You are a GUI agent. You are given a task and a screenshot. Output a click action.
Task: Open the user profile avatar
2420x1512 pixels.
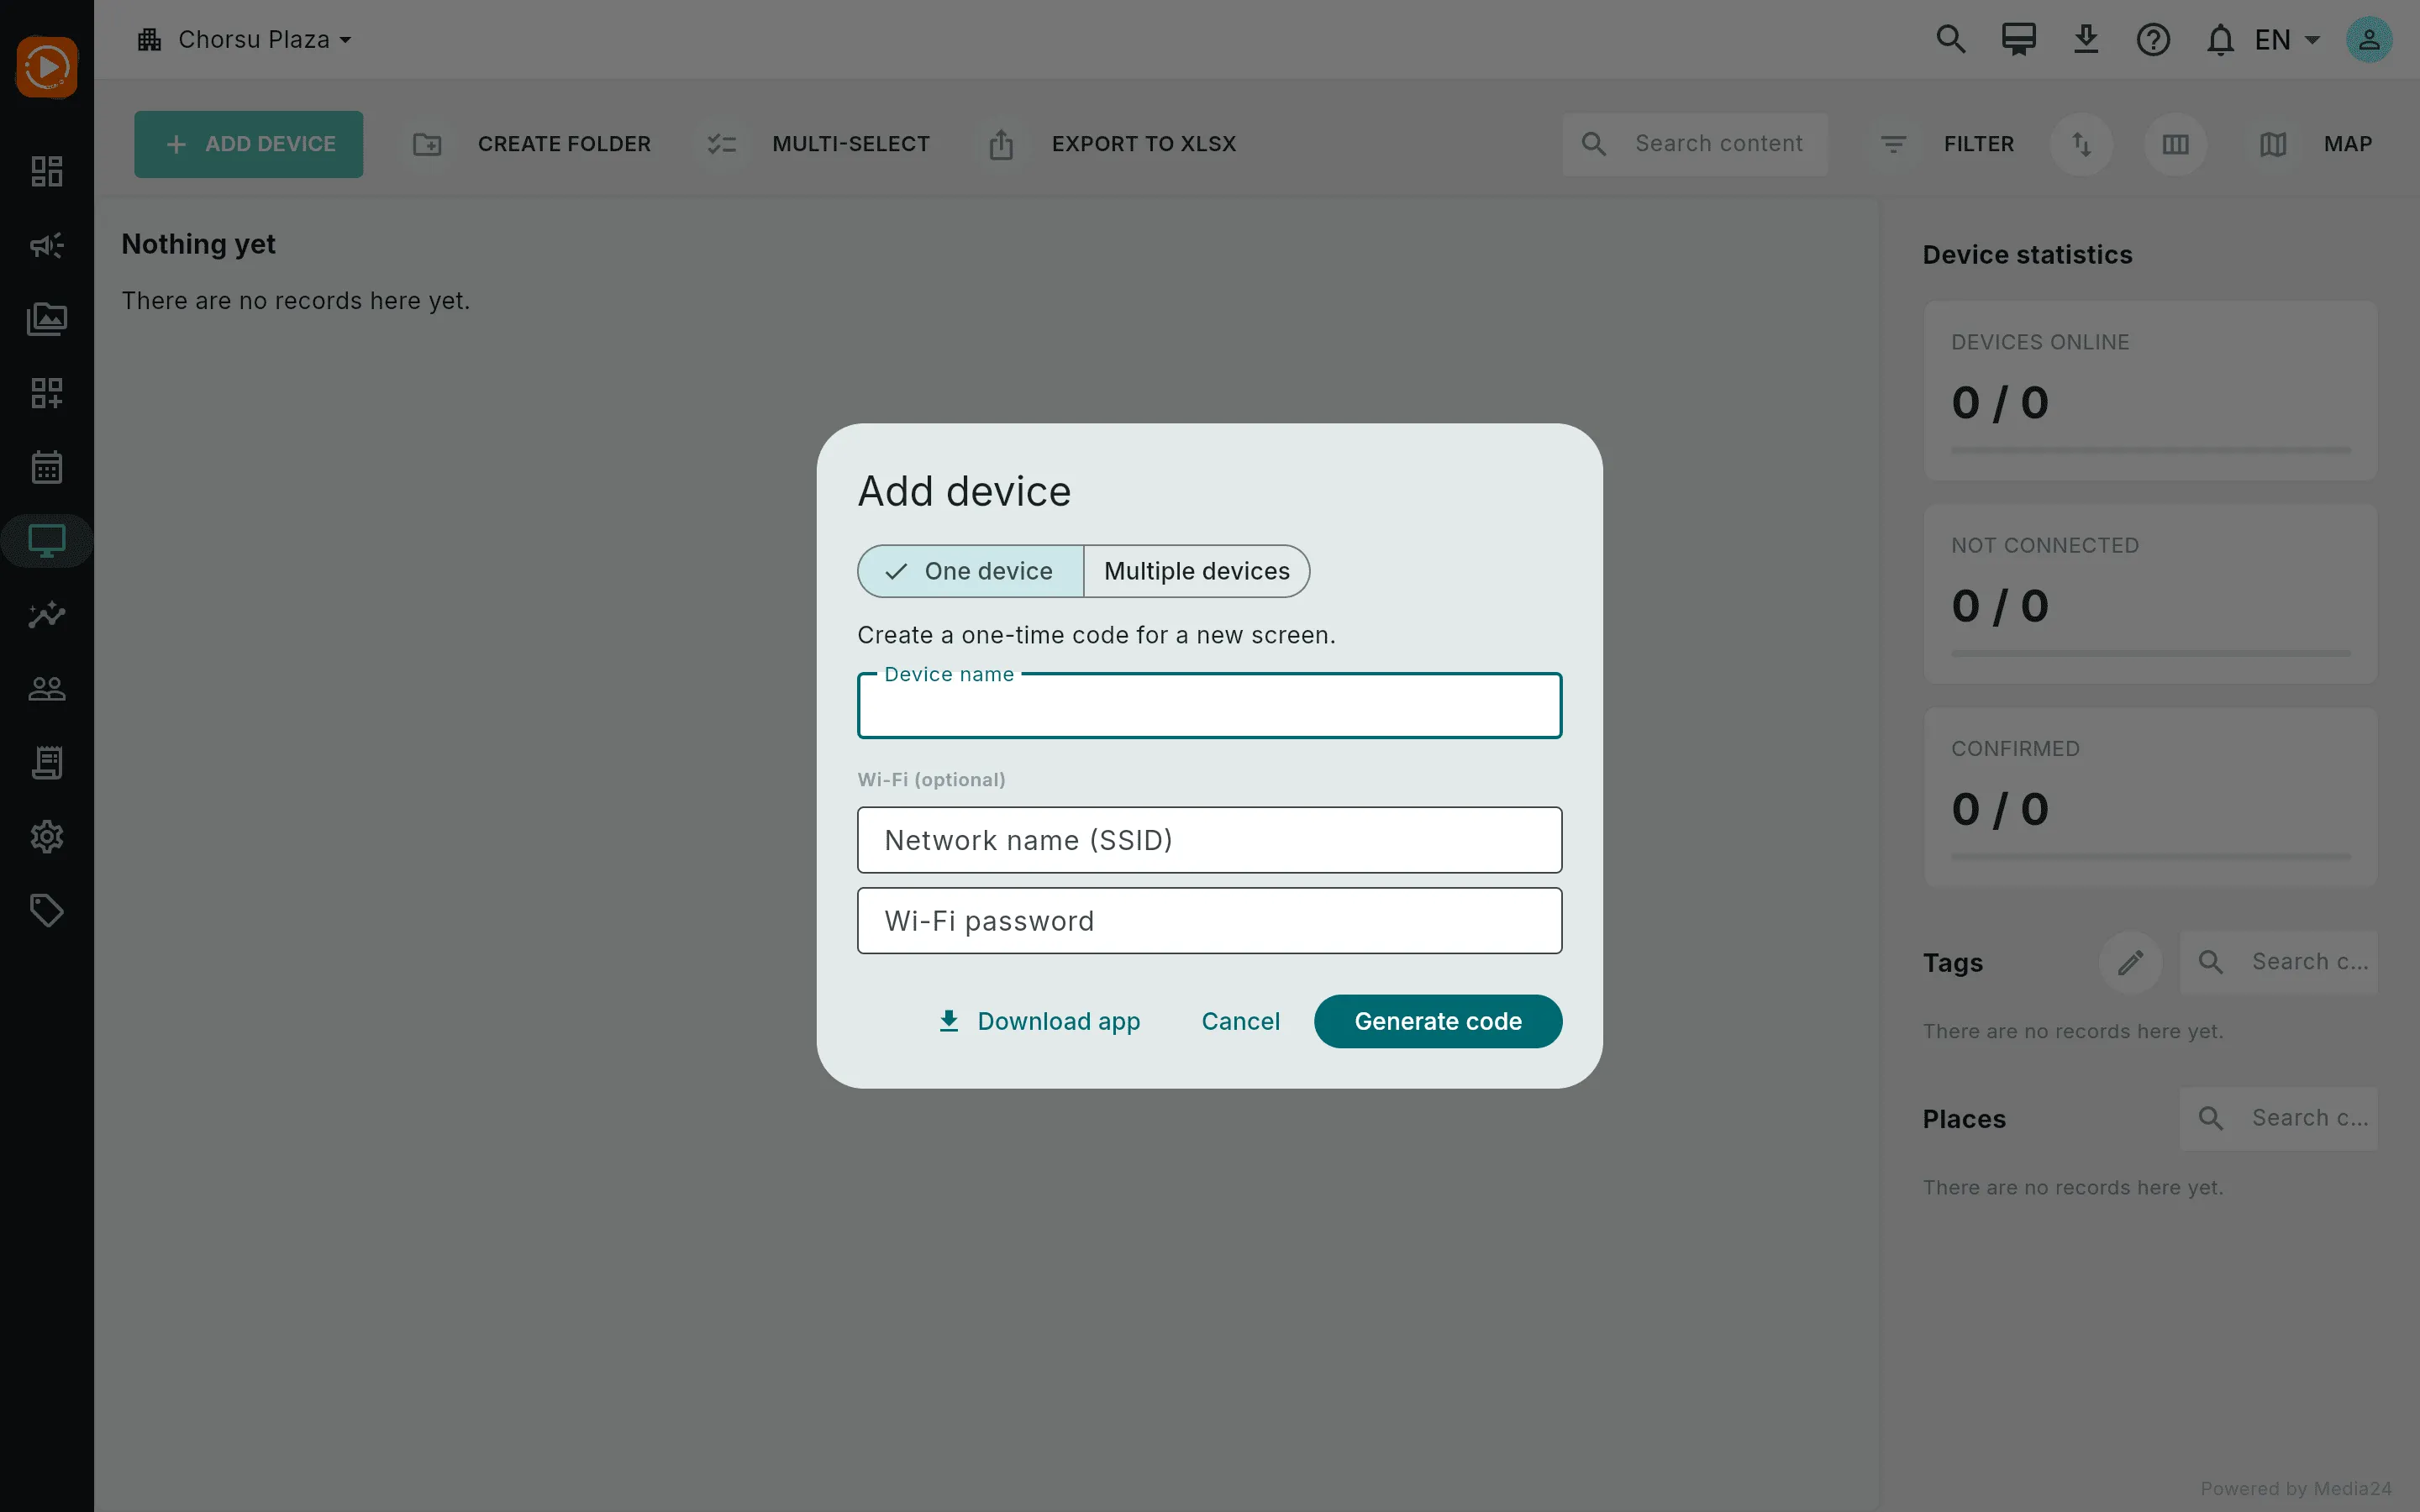click(x=2369, y=40)
